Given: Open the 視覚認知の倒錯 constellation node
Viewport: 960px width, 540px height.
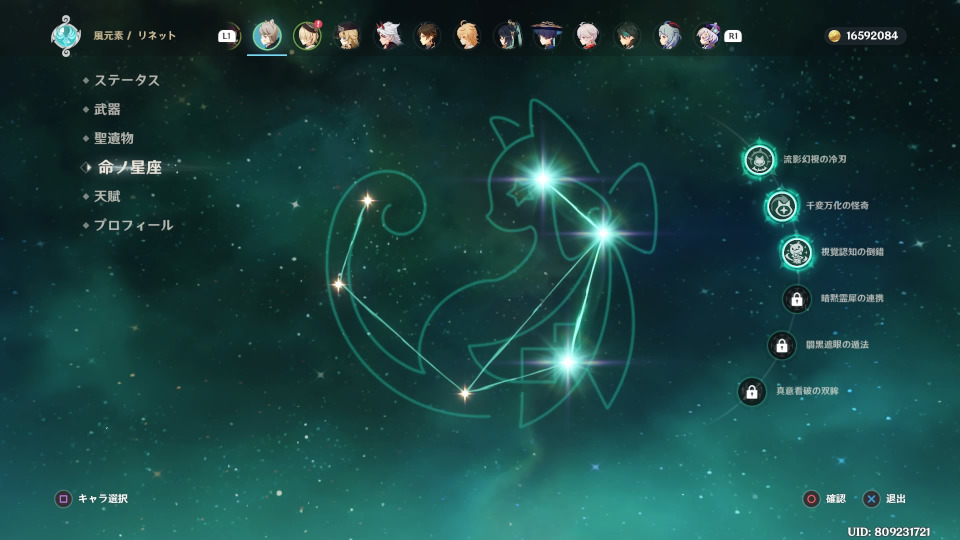Looking at the screenshot, I should pyautogui.click(x=797, y=252).
